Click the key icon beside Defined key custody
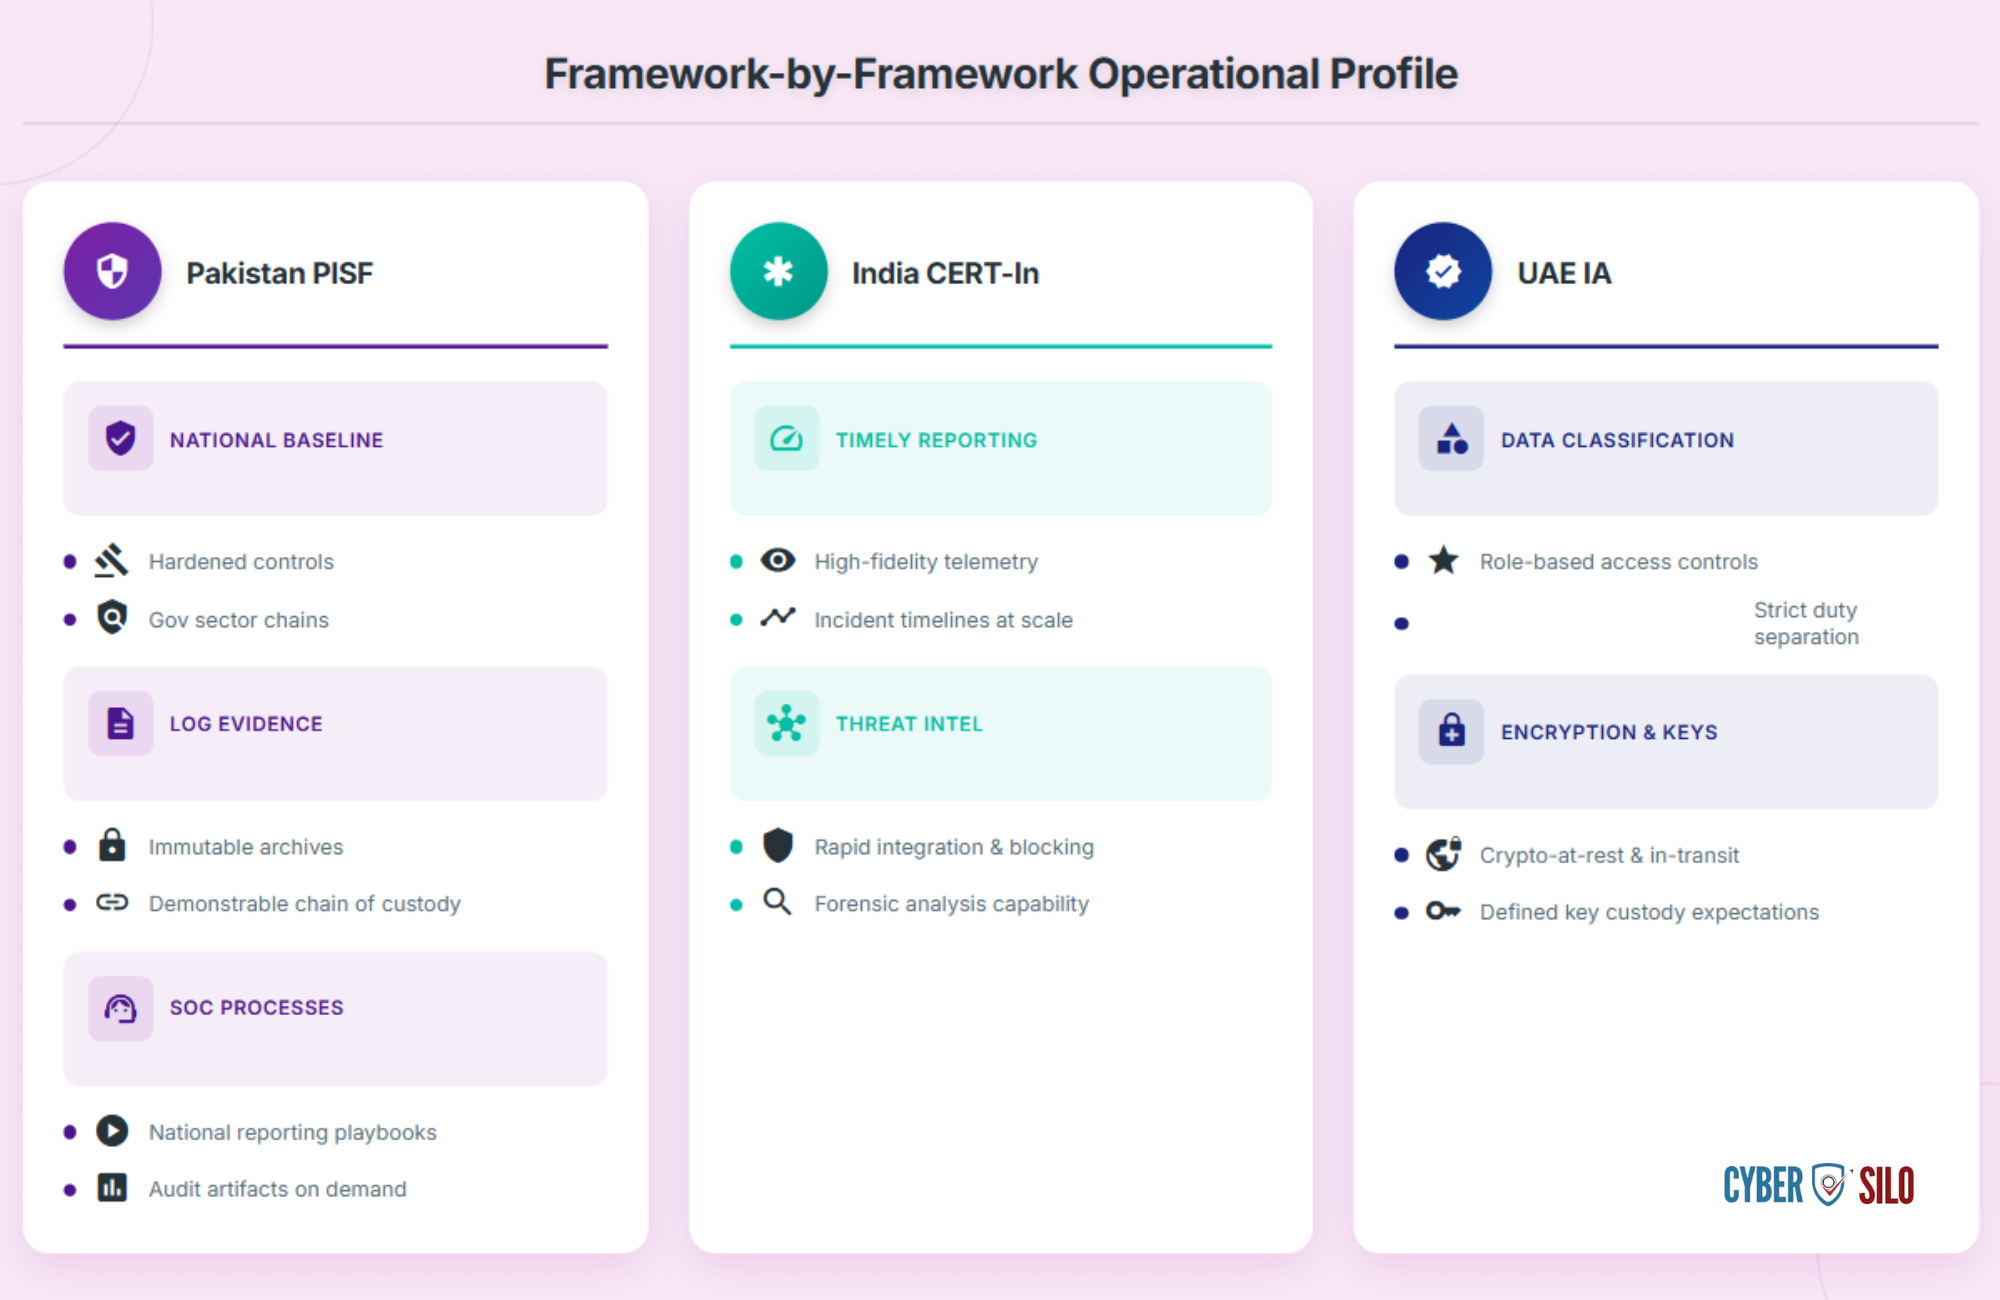Viewport: 2000px width, 1300px height. (1443, 911)
